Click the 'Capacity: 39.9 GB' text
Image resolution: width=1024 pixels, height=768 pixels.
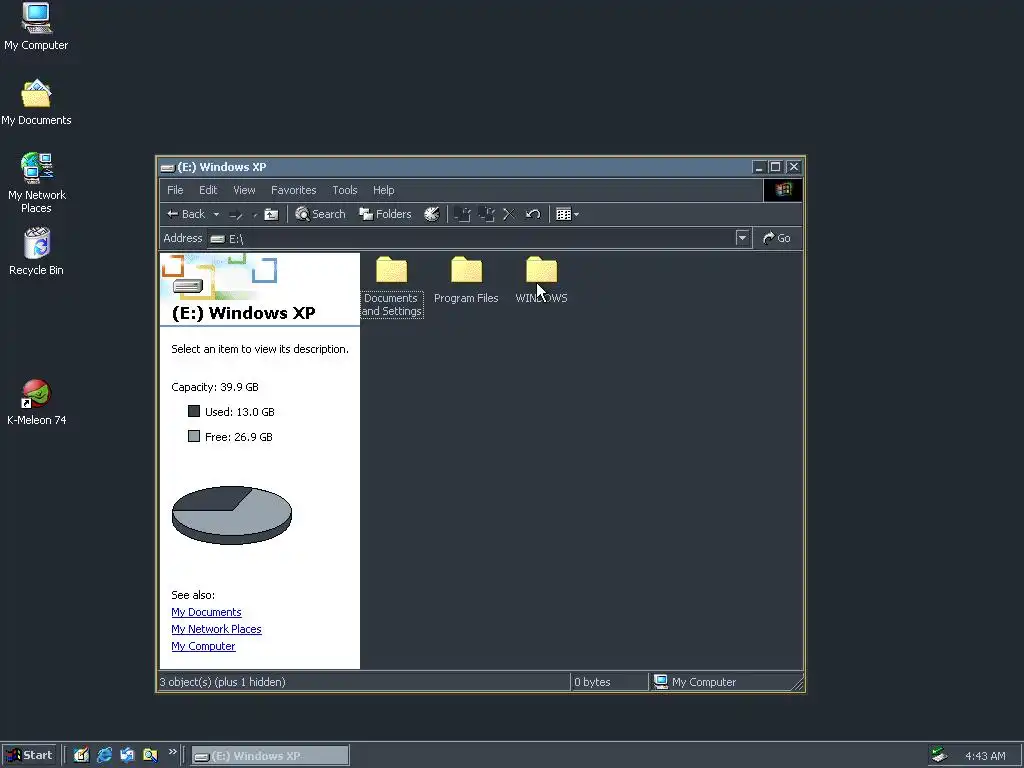215,387
